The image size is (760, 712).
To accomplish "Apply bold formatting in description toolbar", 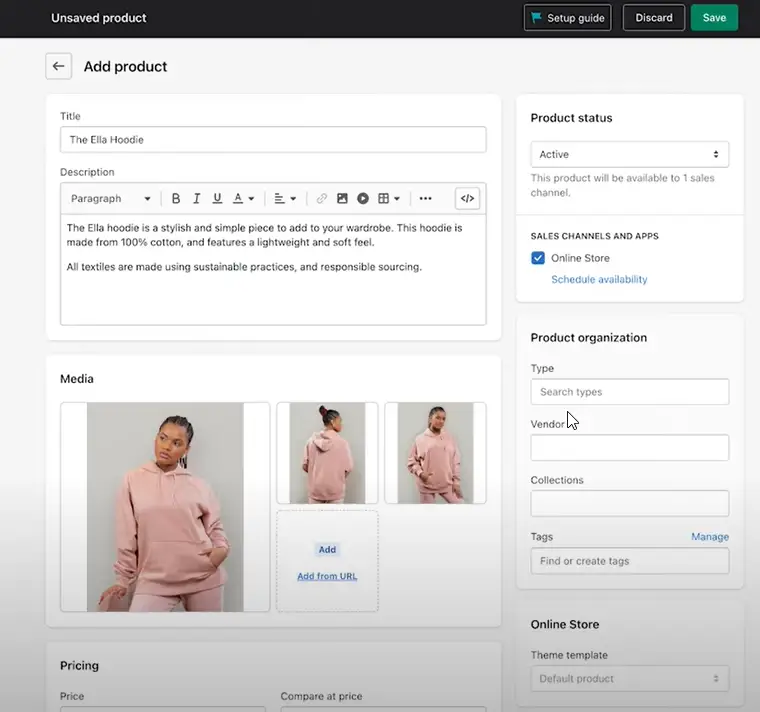I will [176, 199].
